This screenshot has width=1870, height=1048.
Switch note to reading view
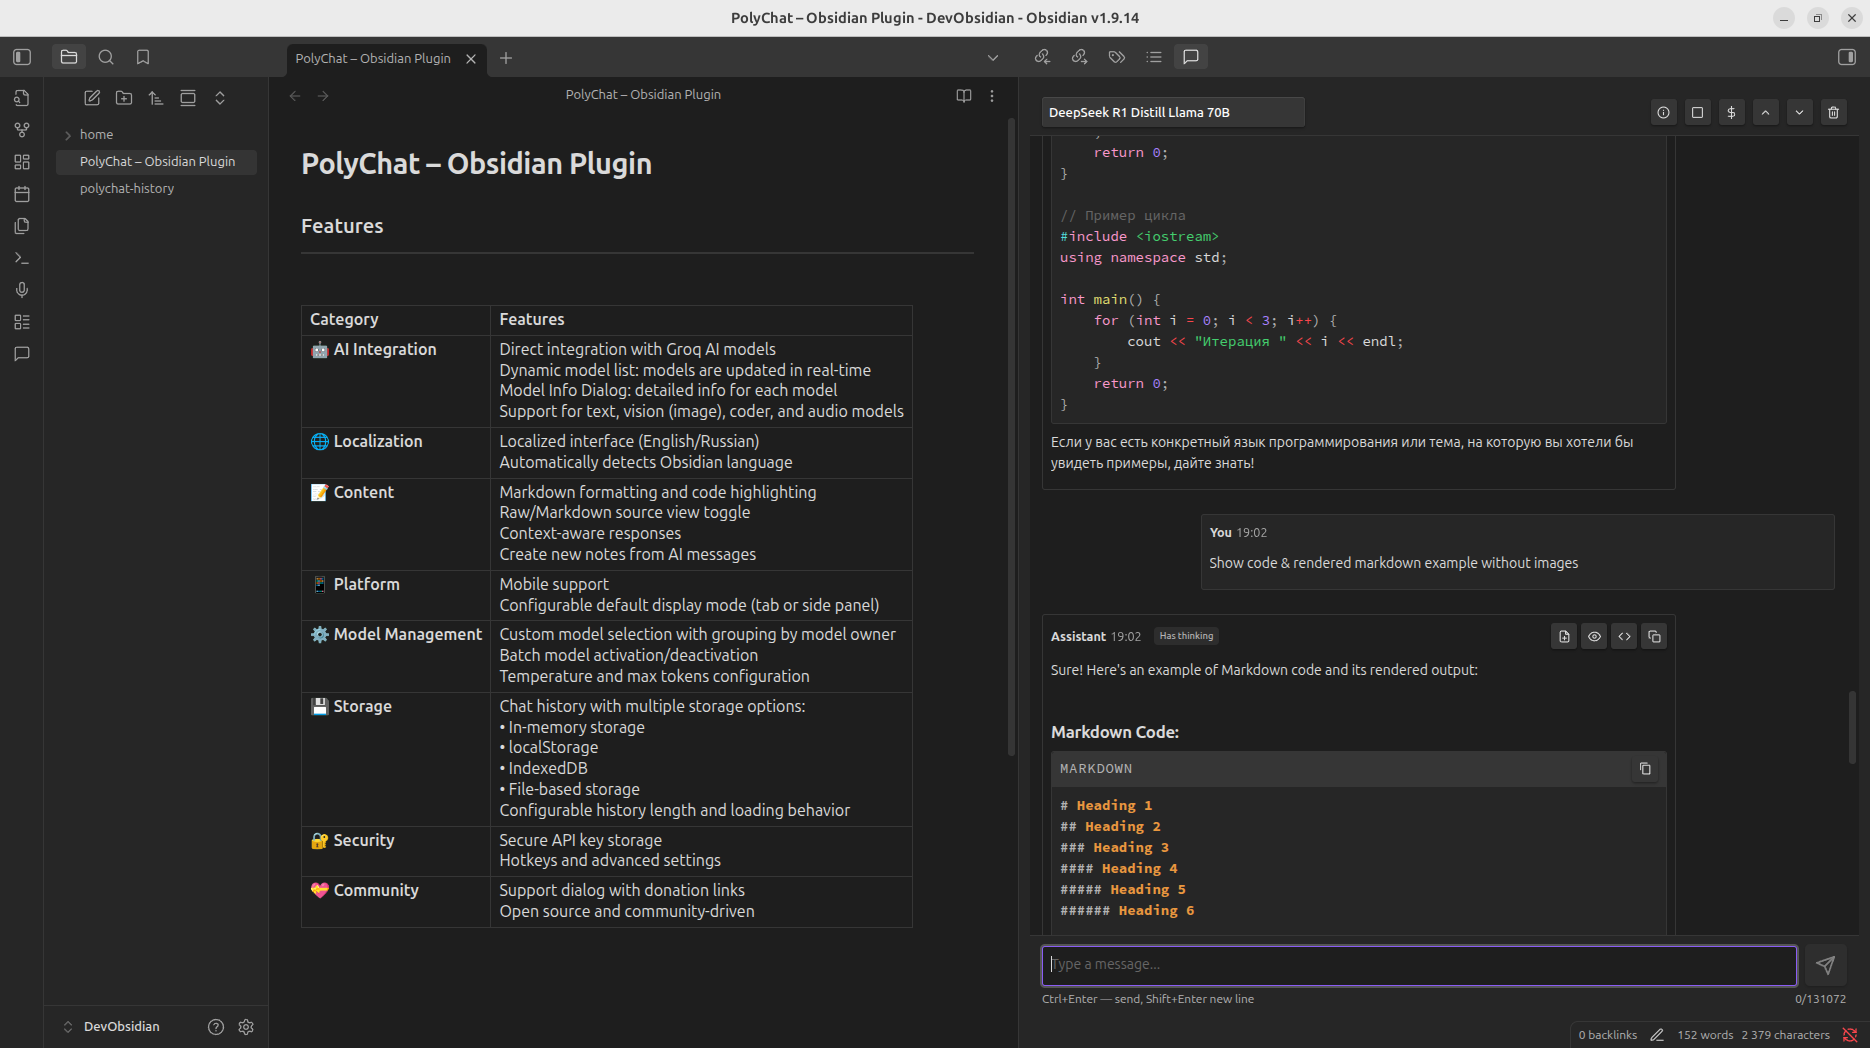964,96
